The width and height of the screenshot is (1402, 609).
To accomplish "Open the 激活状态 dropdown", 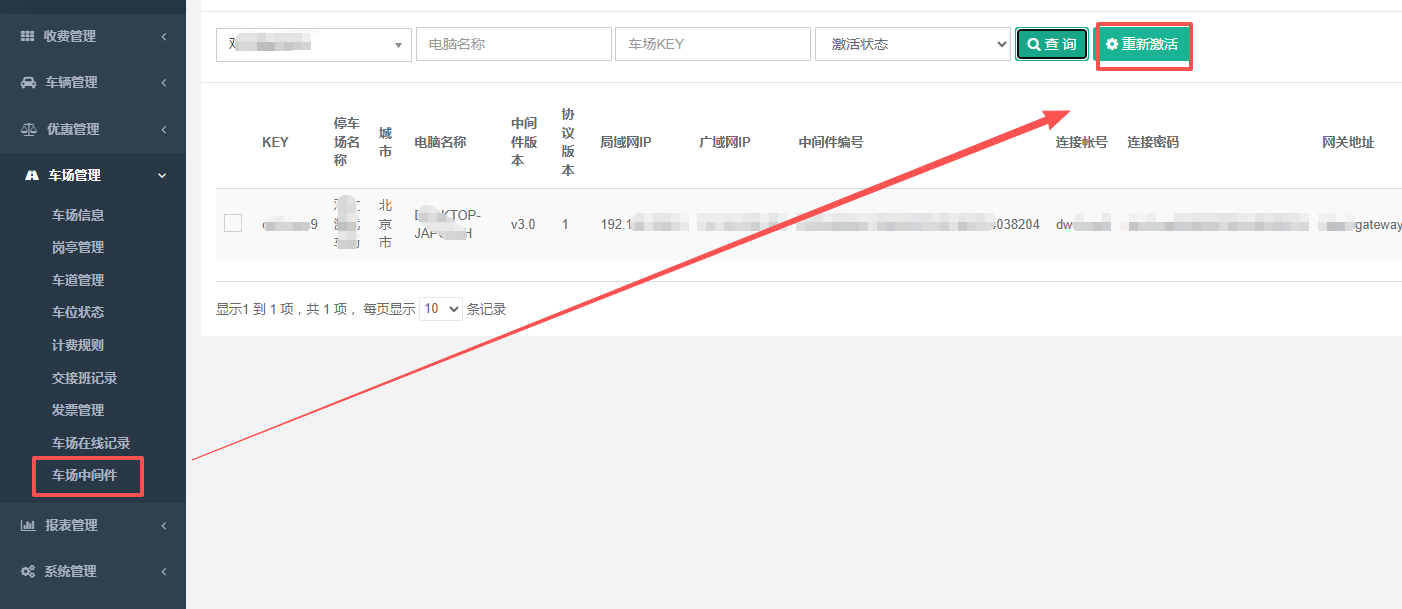I will click(x=913, y=44).
